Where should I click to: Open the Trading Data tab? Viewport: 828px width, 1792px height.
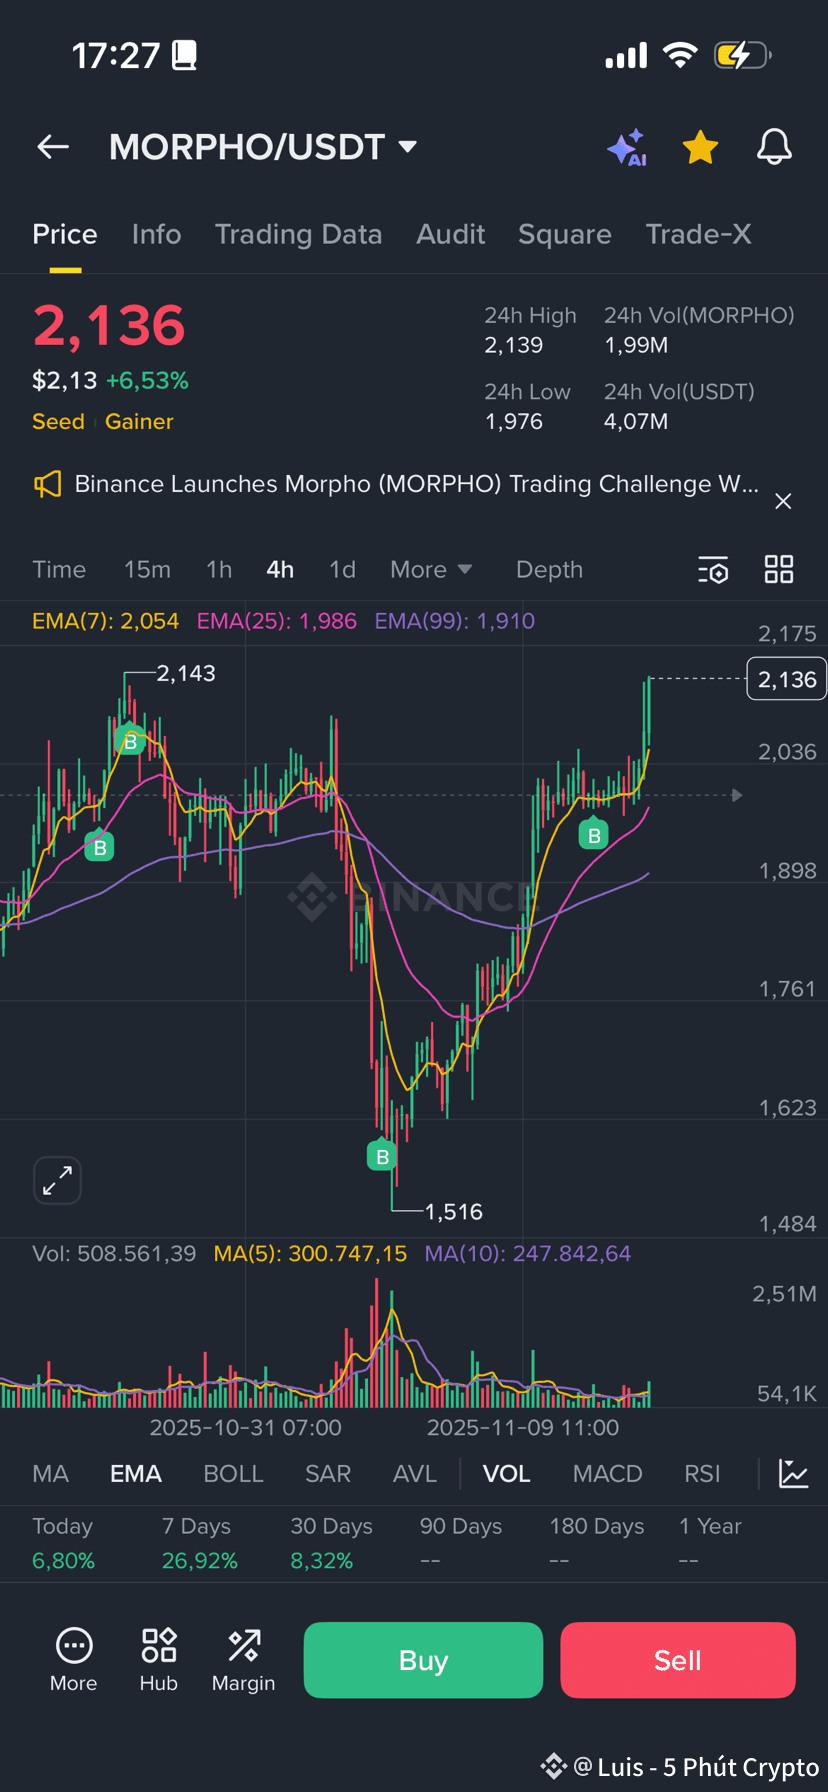(x=298, y=234)
